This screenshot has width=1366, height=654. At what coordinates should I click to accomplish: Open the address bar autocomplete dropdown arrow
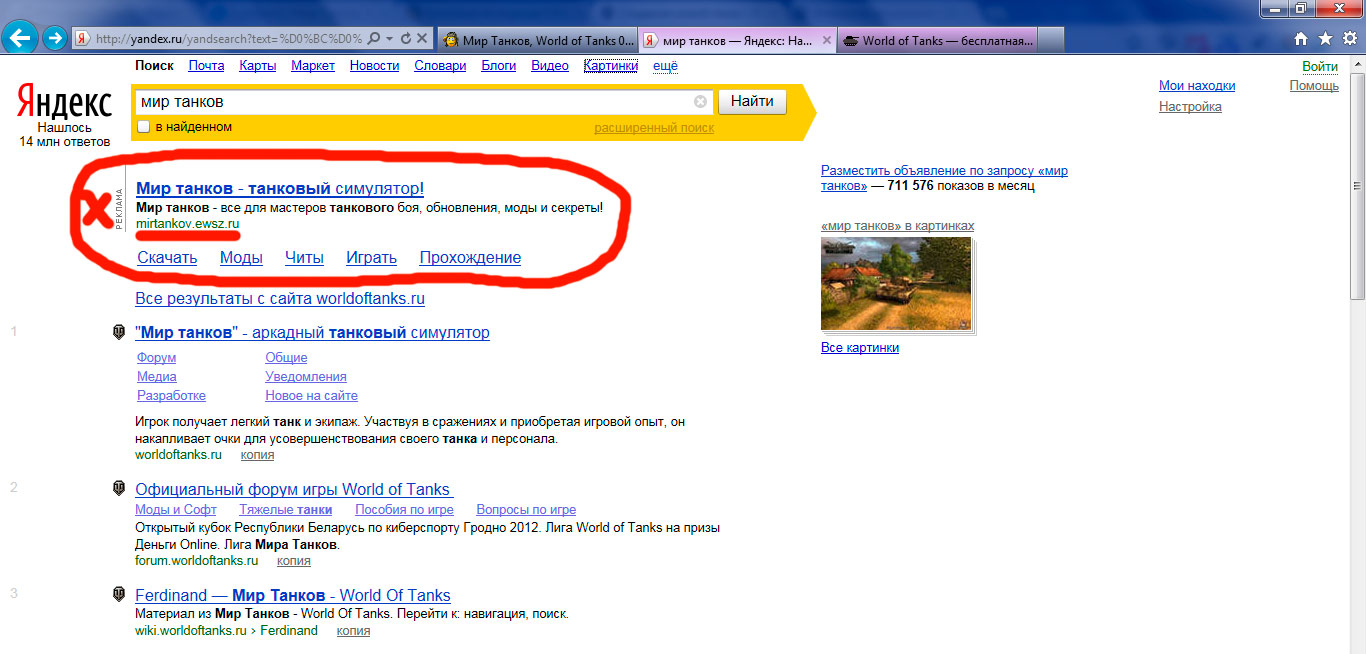pos(389,39)
